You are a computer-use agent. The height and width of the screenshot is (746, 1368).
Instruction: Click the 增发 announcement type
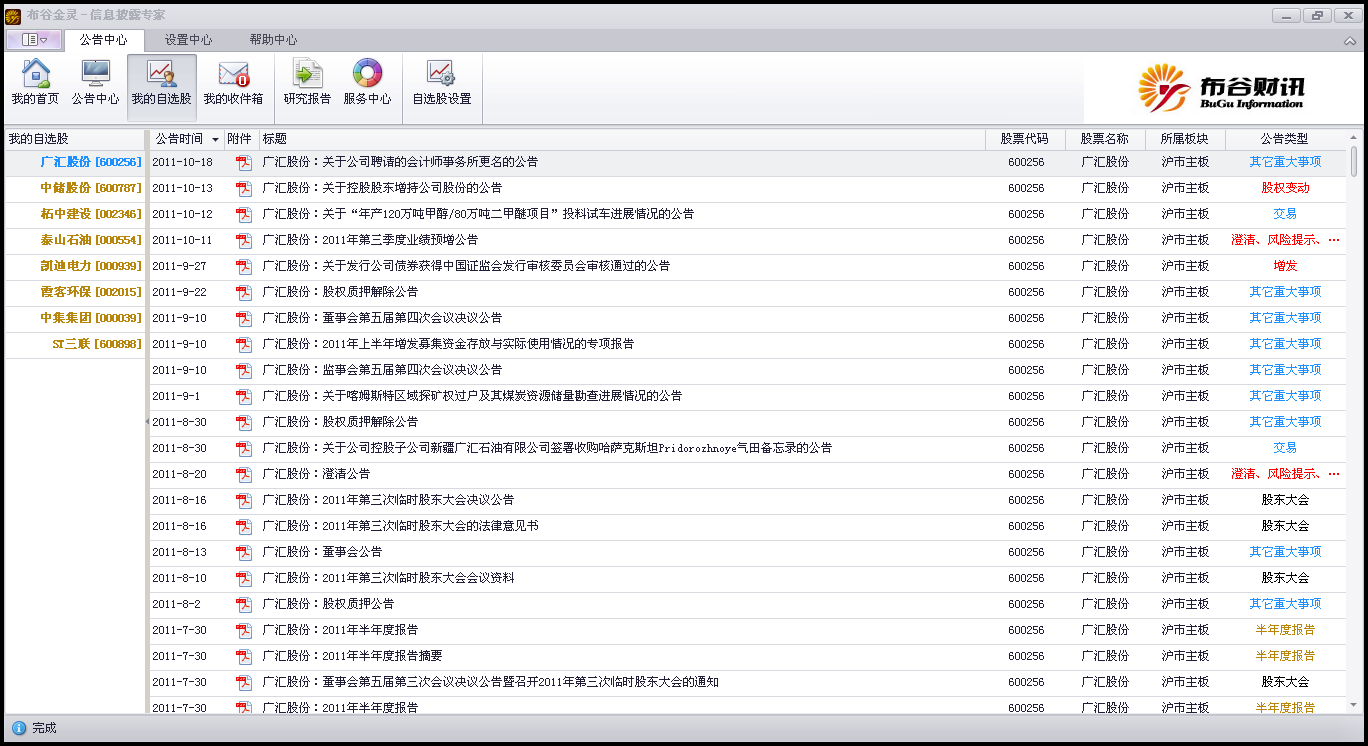pyautogui.click(x=1285, y=266)
